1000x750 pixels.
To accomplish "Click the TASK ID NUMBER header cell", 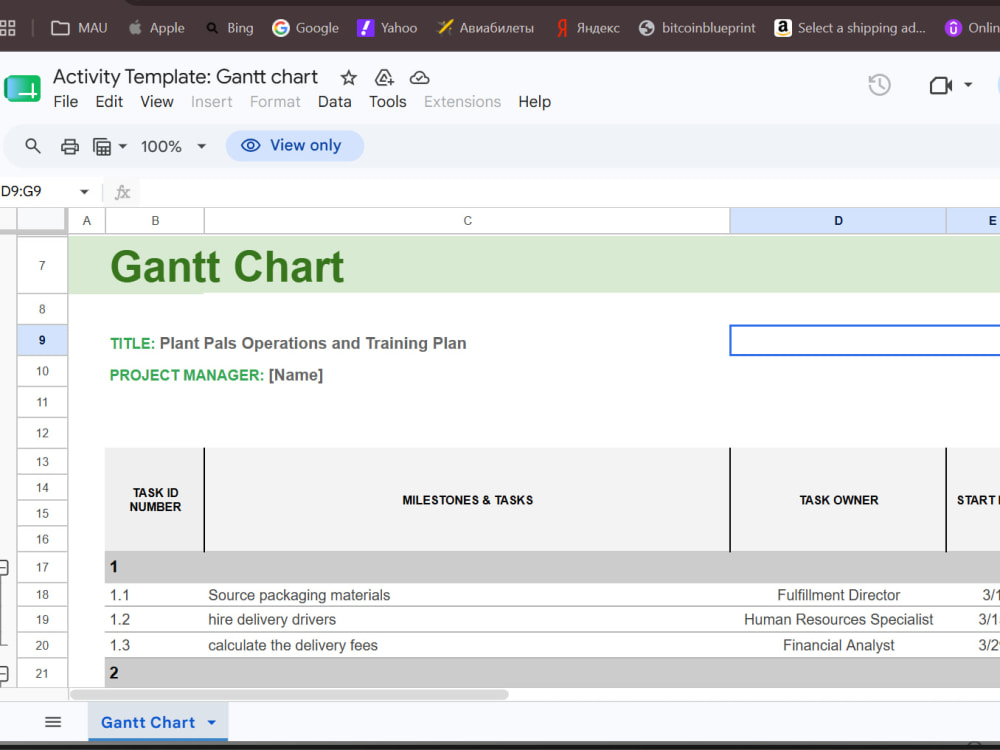I will point(155,500).
